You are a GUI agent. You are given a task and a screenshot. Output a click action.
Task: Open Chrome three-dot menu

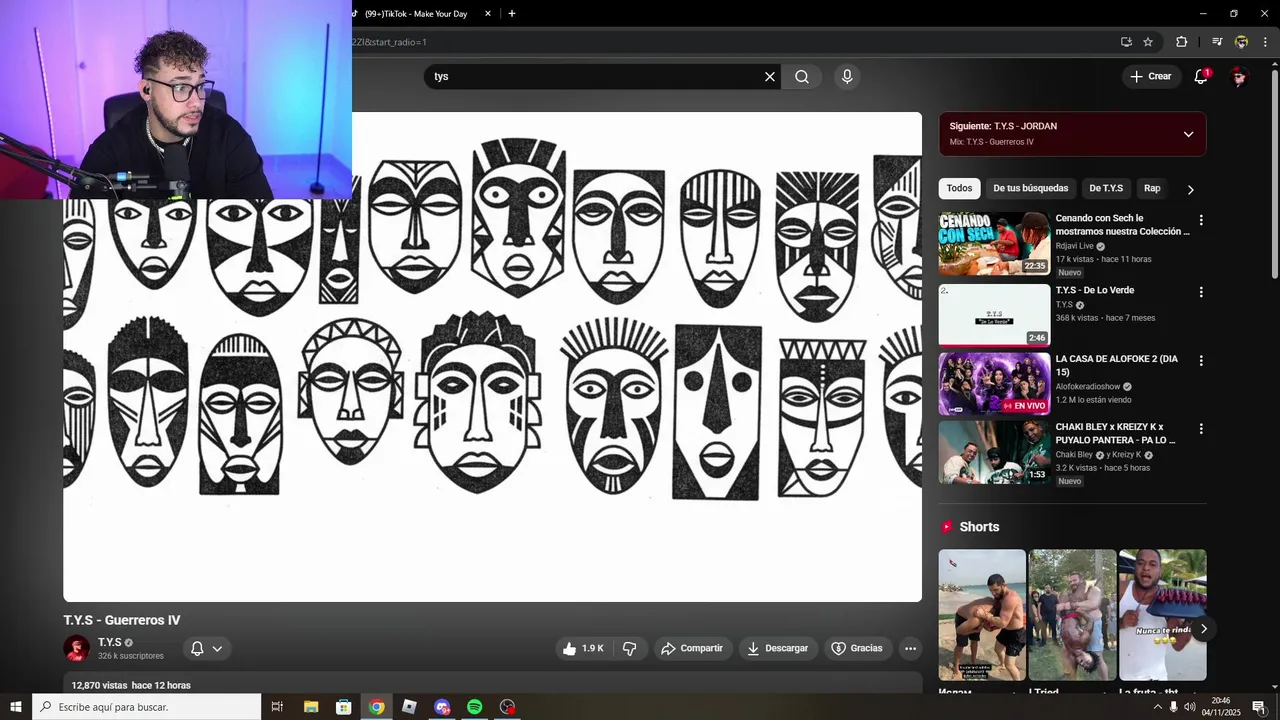pyautogui.click(x=1265, y=42)
